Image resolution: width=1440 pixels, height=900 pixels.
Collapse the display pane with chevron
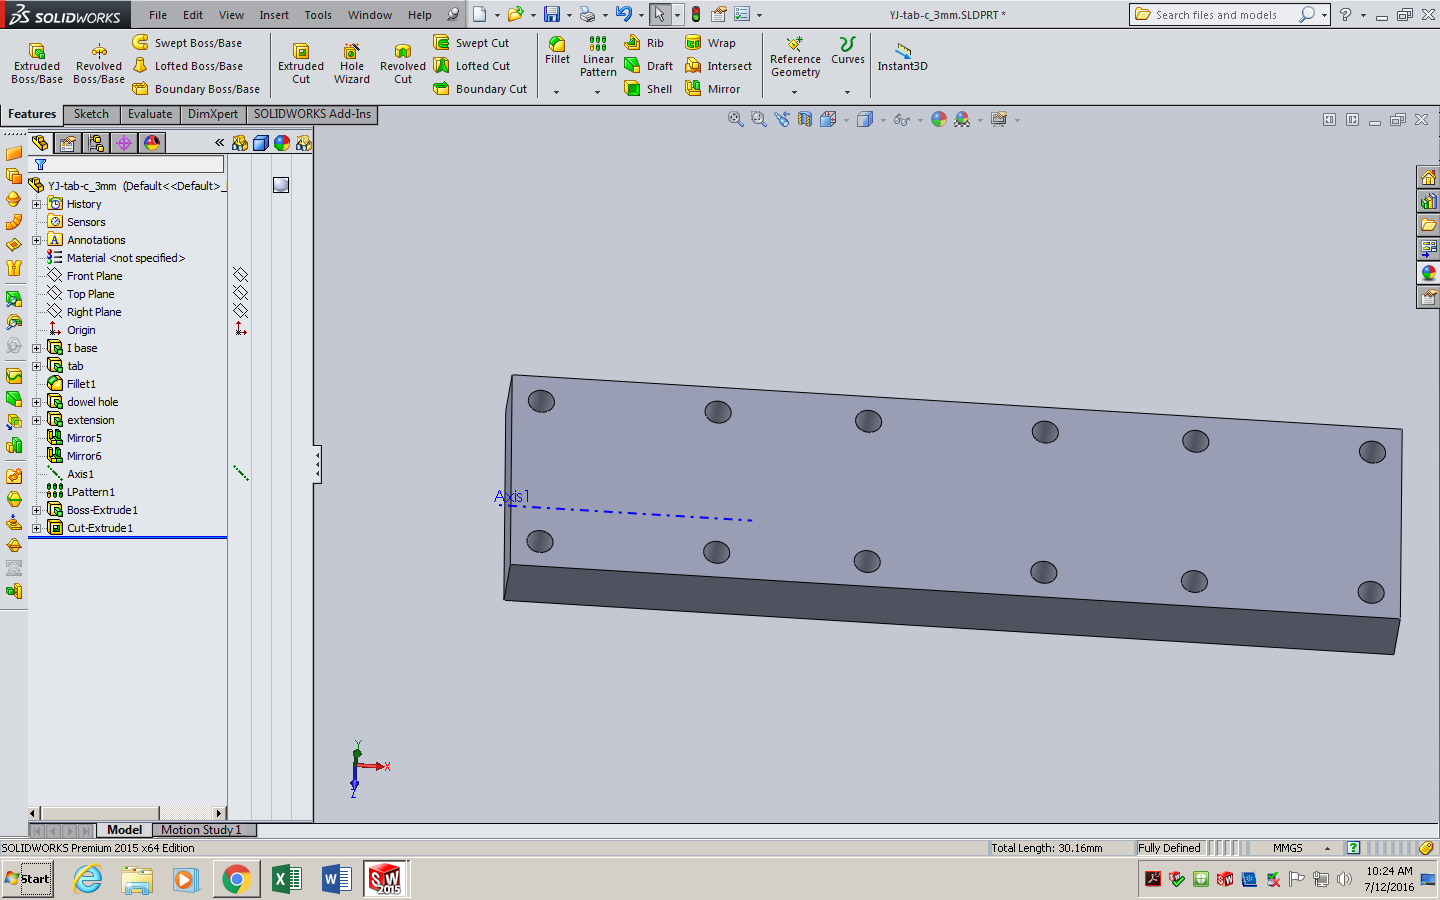(x=219, y=143)
